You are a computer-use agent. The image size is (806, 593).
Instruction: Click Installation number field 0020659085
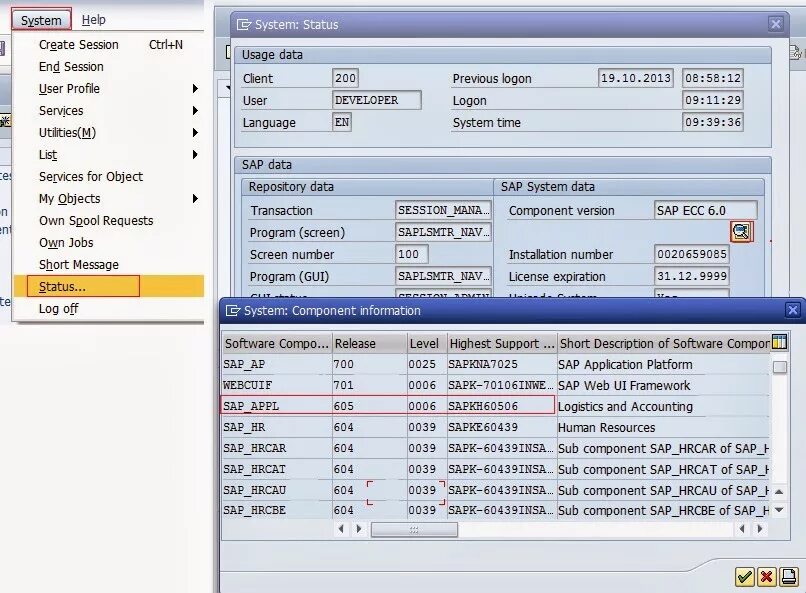click(692, 254)
